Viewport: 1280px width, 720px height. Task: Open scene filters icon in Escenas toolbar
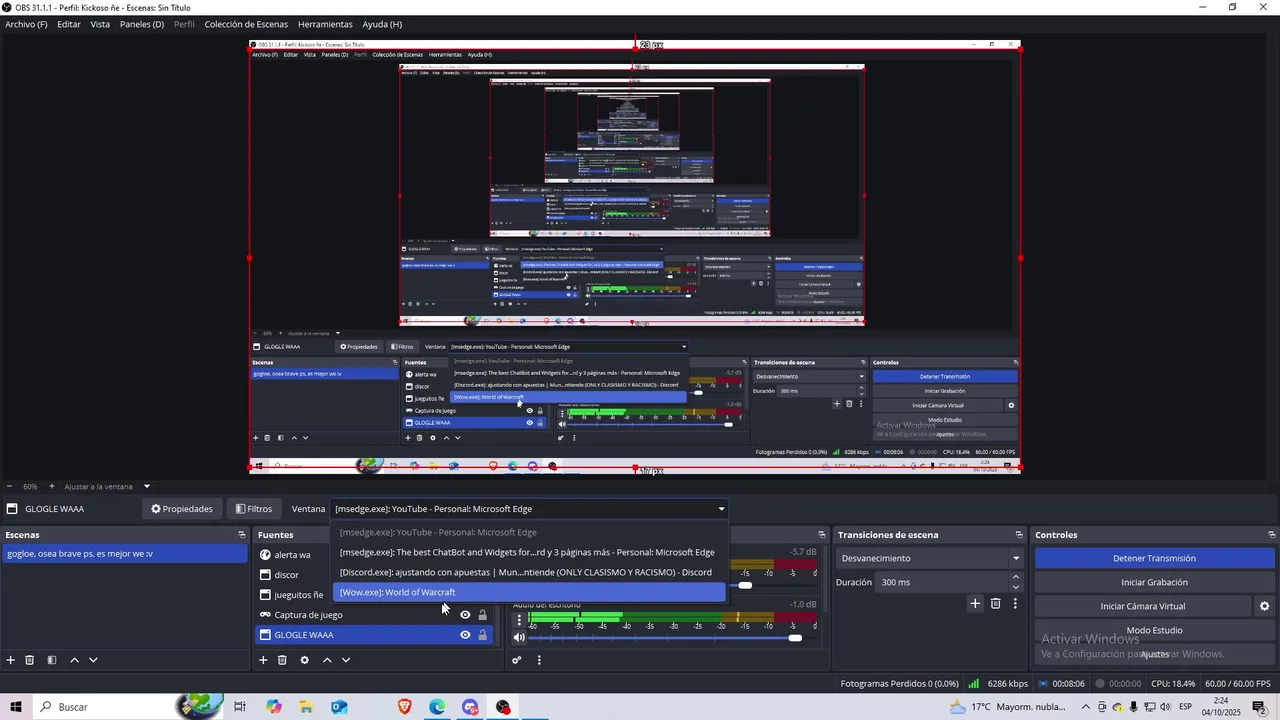[52, 660]
